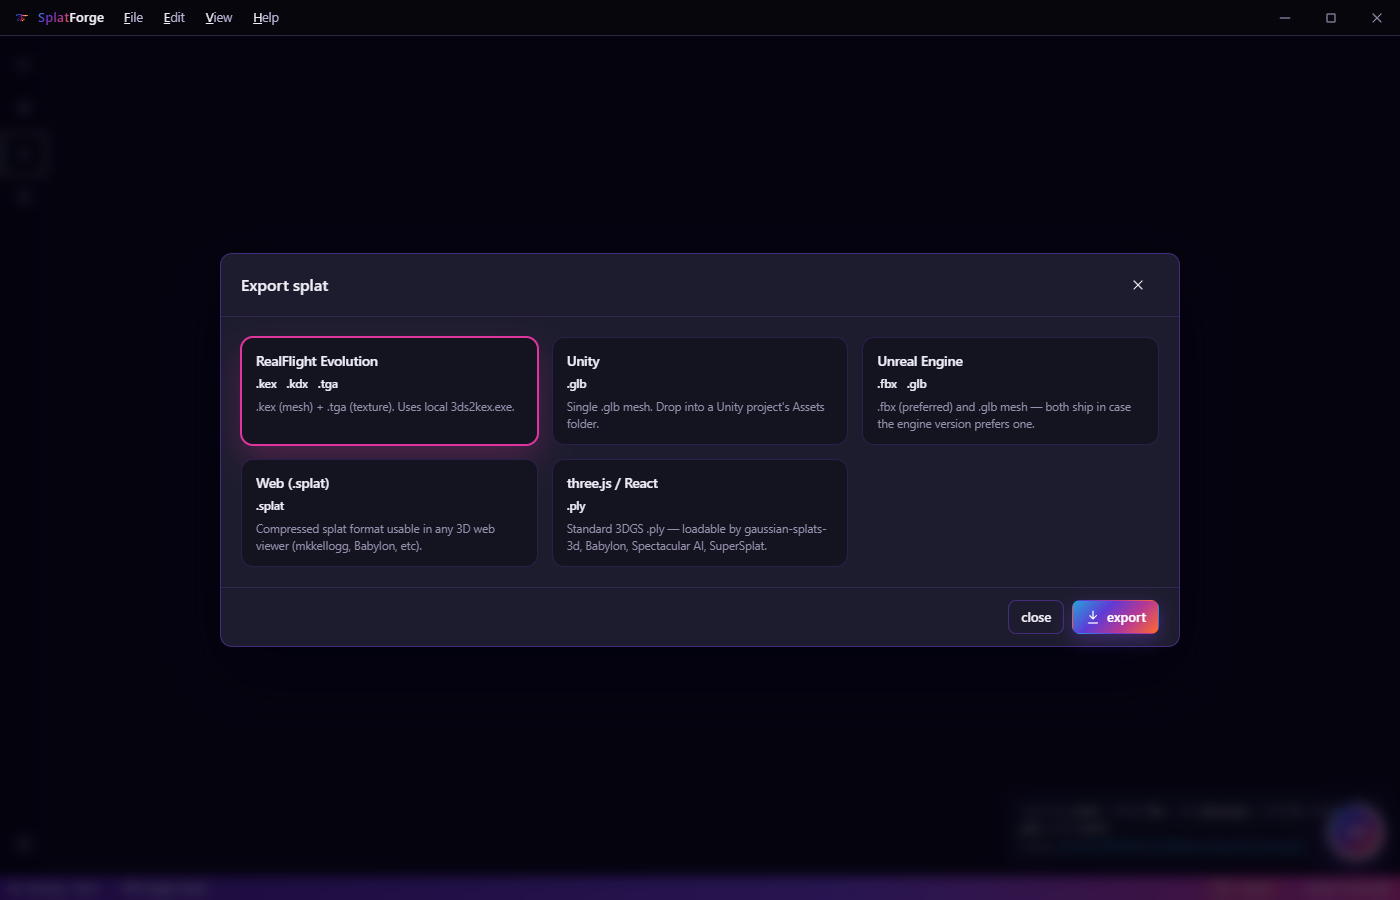Click the .kdx extension tag
The height and width of the screenshot is (900, 1400).
298,384
